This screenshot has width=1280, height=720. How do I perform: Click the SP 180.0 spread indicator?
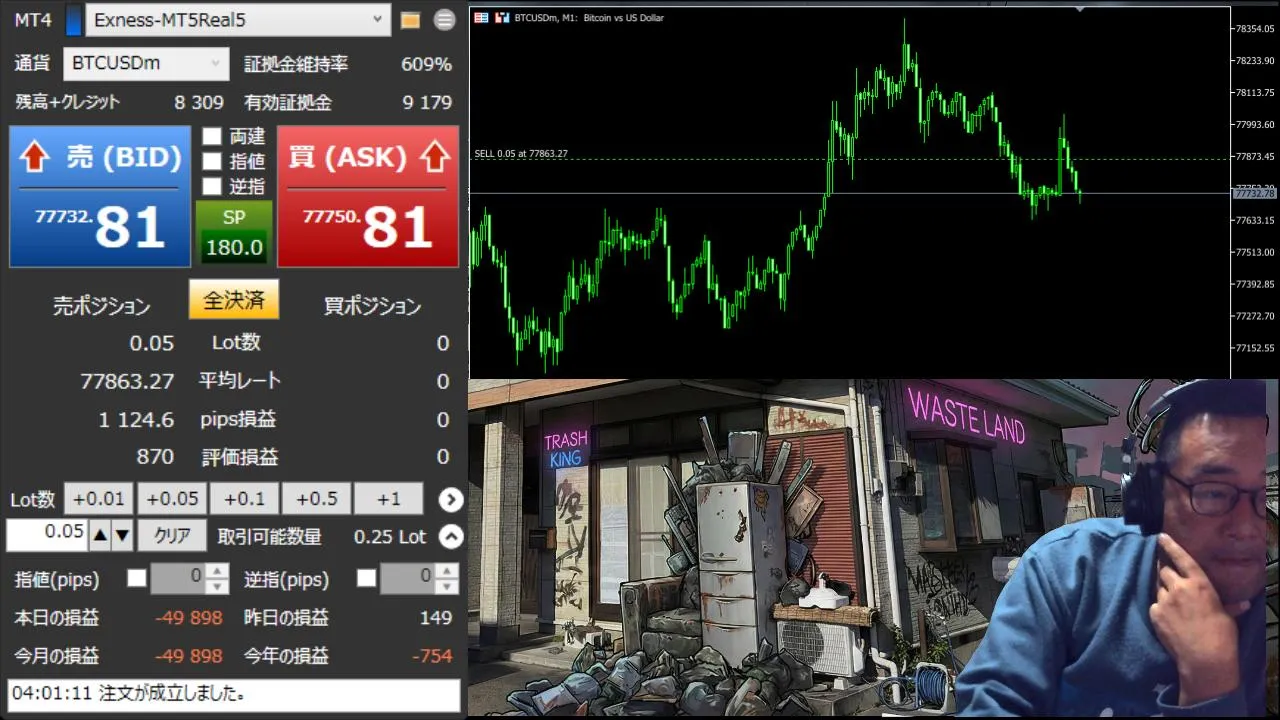click(234, 233)
